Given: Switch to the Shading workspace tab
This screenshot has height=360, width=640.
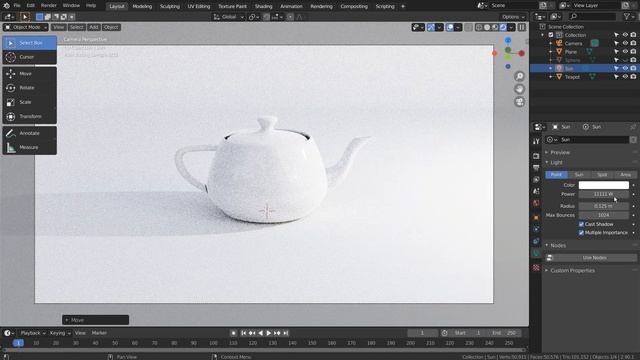Looking at the screenshot, I should 263,6.
